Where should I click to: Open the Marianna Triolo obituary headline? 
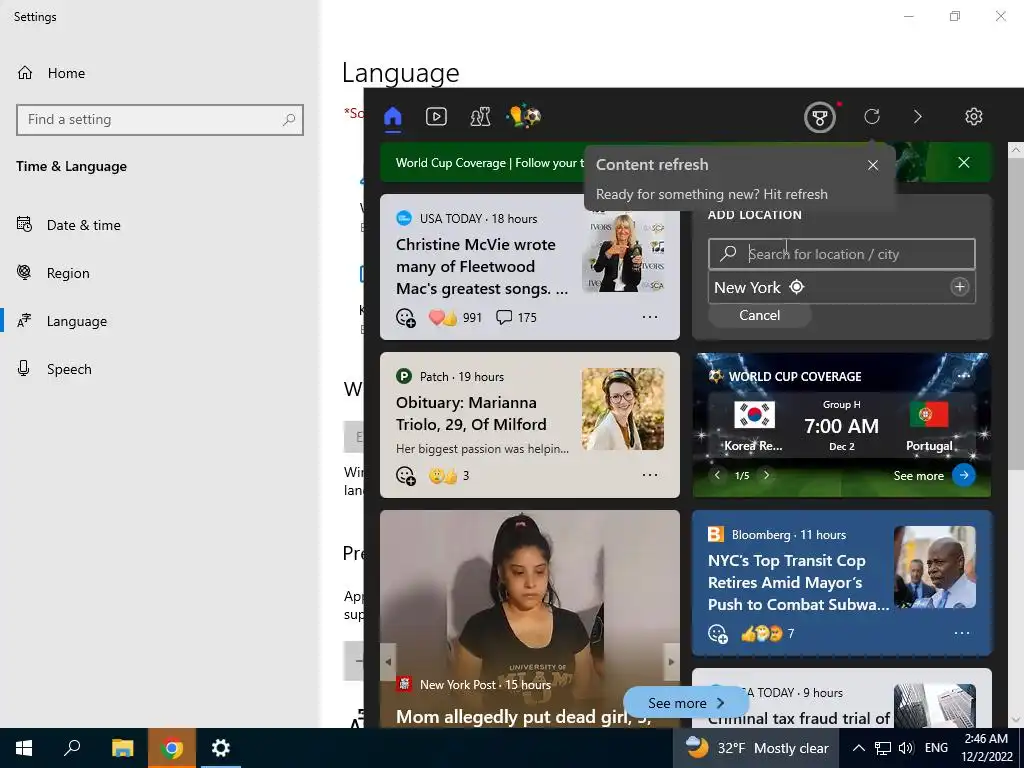pyautogui.click(x=471, y=413)
